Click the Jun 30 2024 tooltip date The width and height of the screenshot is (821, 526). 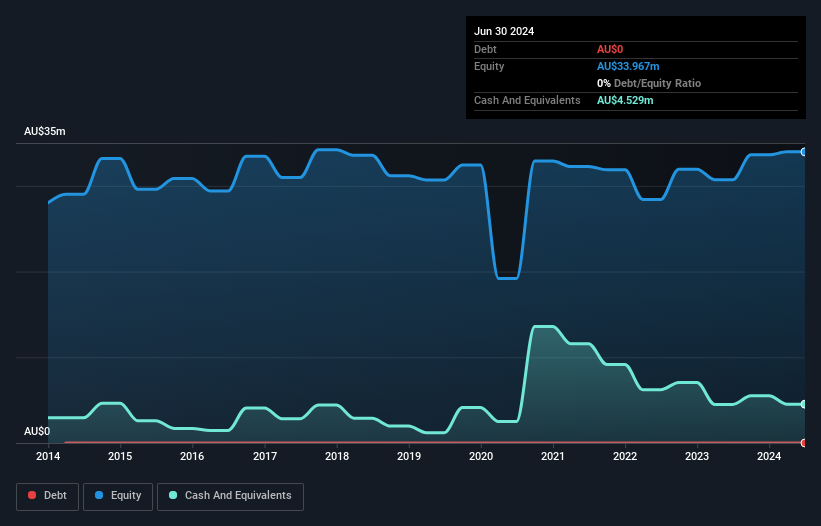(x=504, y=31)
